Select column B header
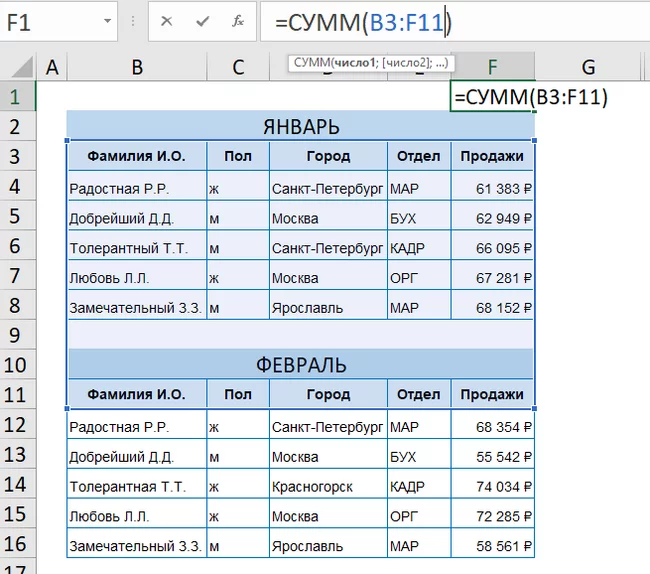The height and width of the screenshot is (574, 650). pyautogui.click(x=137, y=67)
